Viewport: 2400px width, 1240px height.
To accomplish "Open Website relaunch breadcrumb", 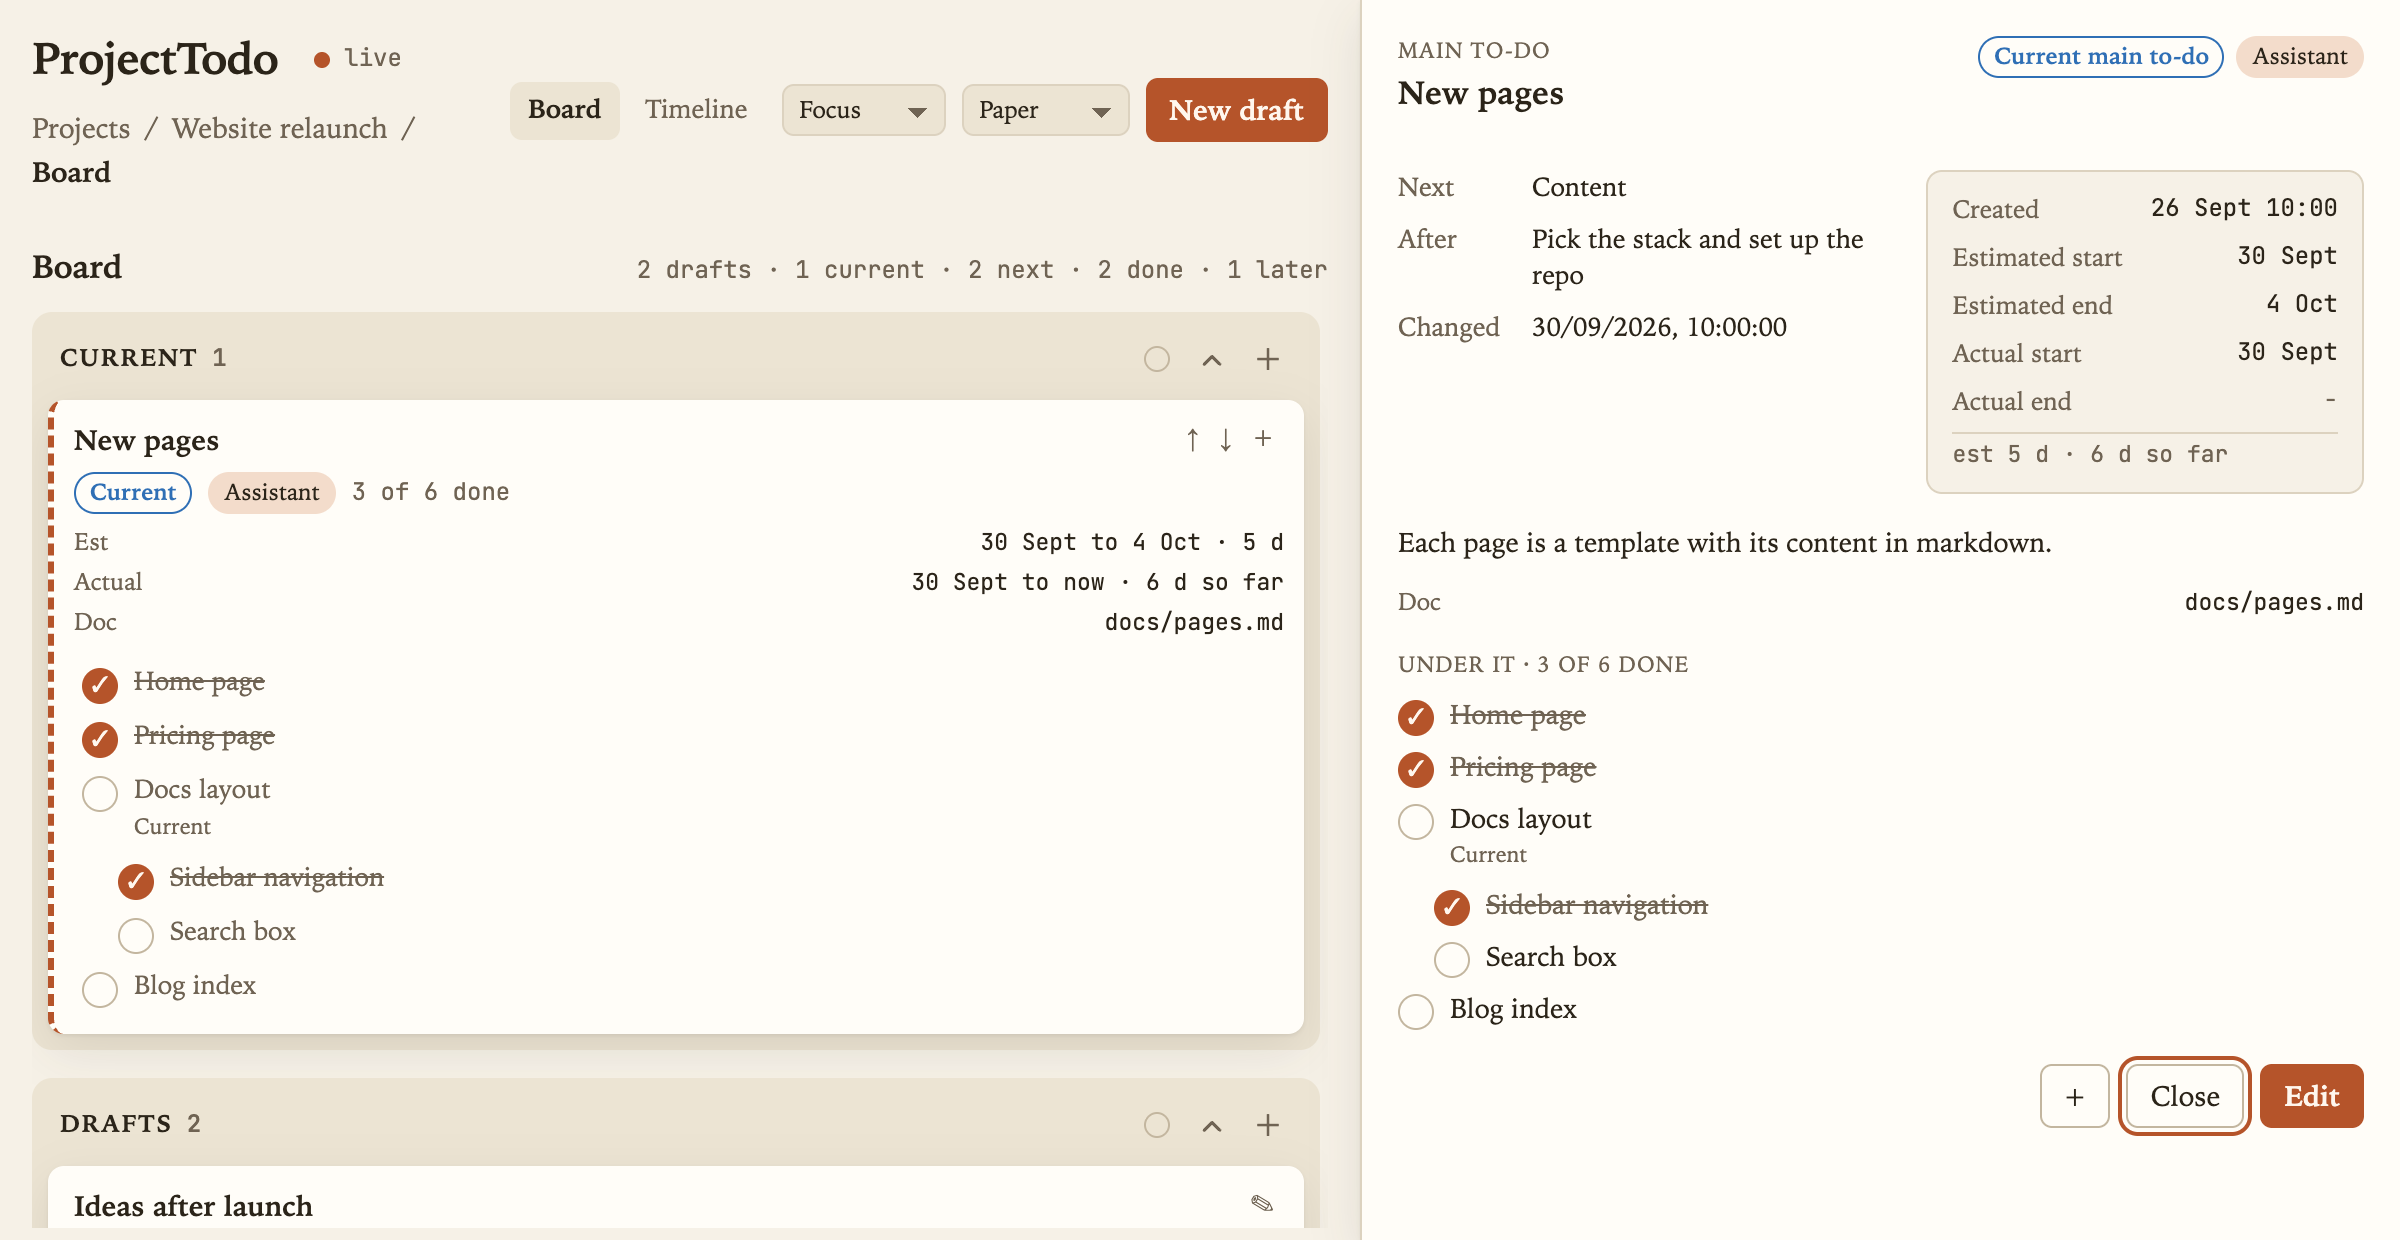I will click(x=279, y=128).
